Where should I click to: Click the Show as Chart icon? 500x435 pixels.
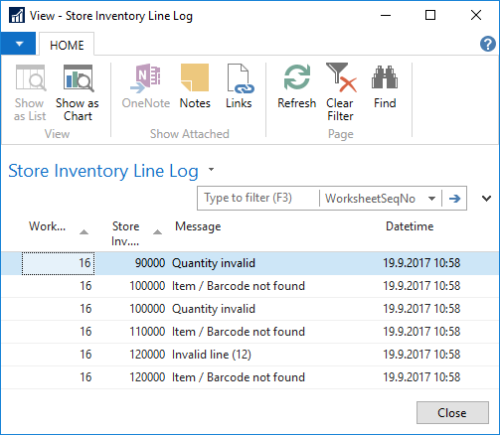(78, 78)
